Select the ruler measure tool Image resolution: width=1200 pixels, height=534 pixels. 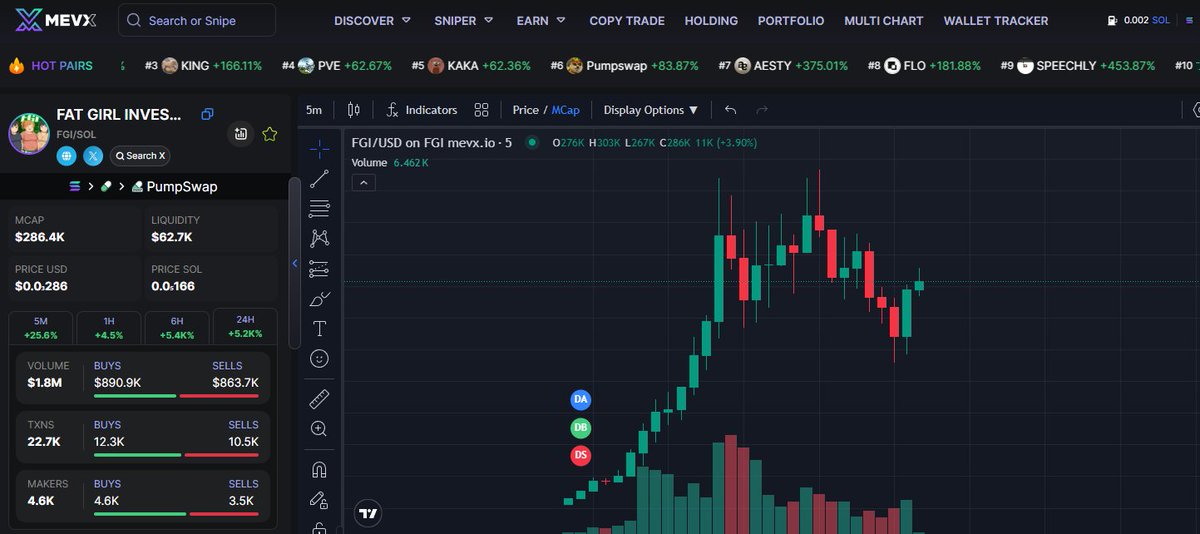click(x=319, y=399)
